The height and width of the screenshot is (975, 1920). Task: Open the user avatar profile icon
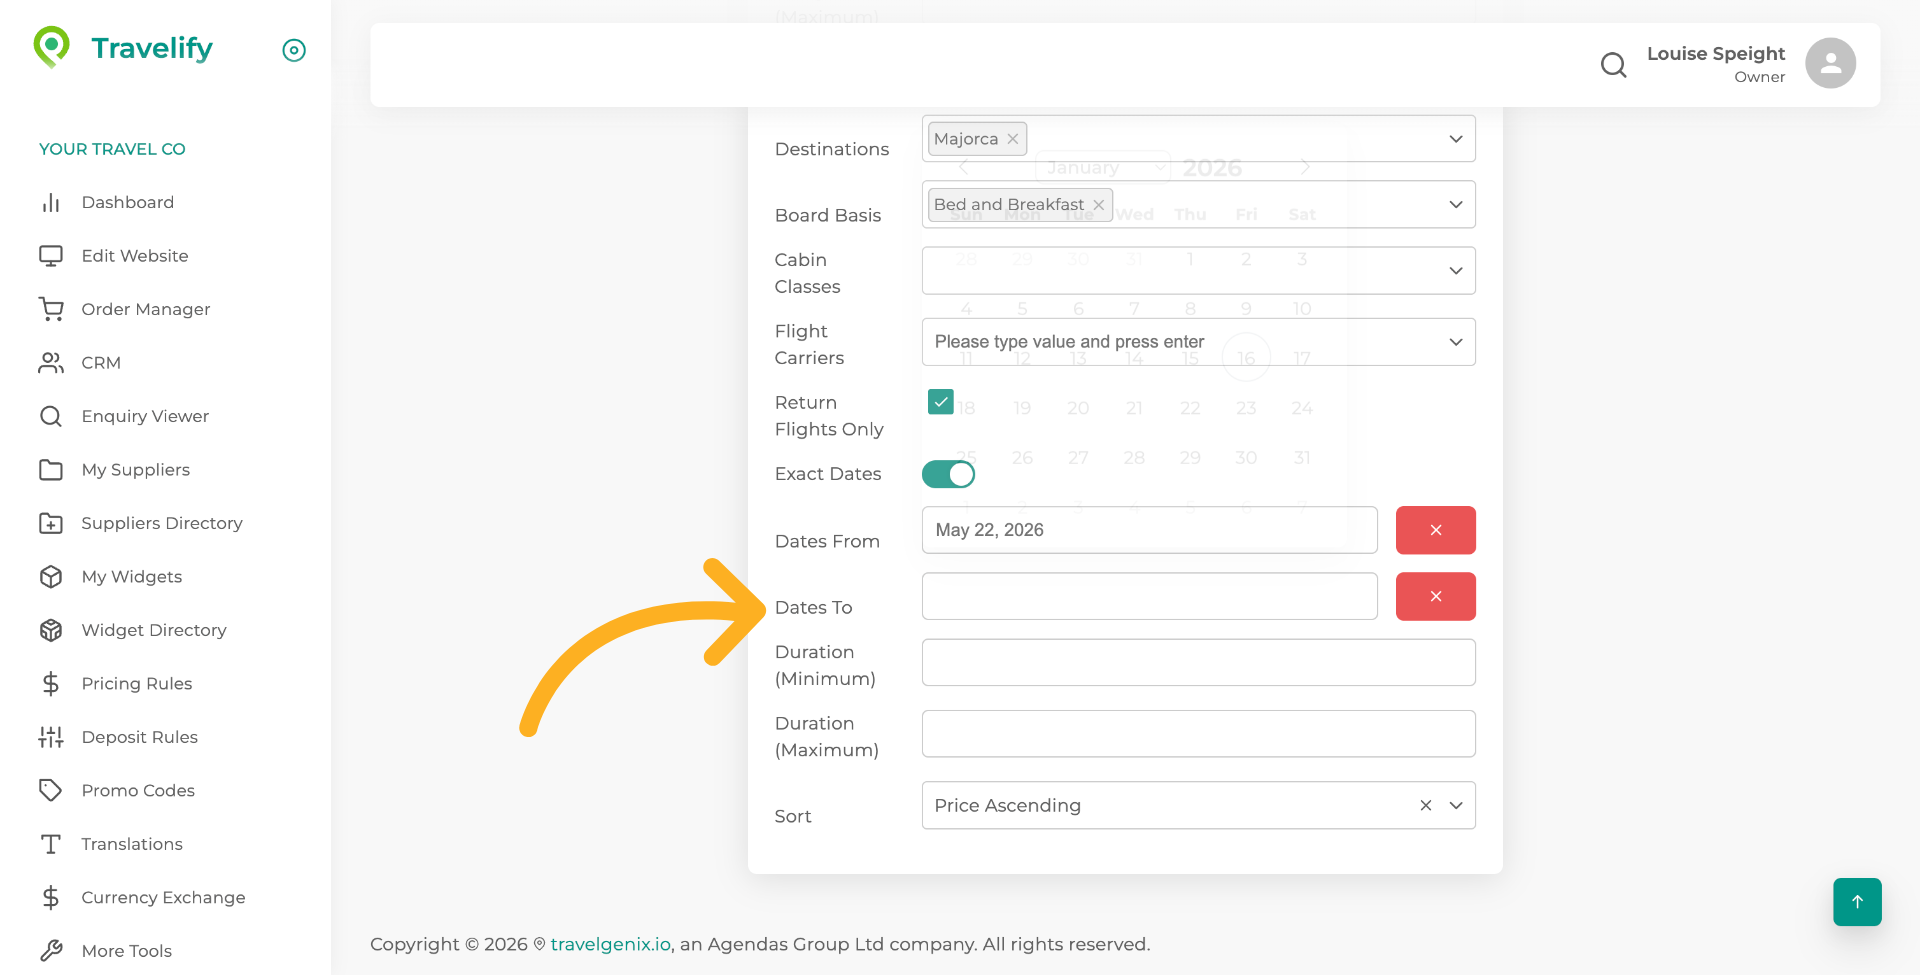1830,64
